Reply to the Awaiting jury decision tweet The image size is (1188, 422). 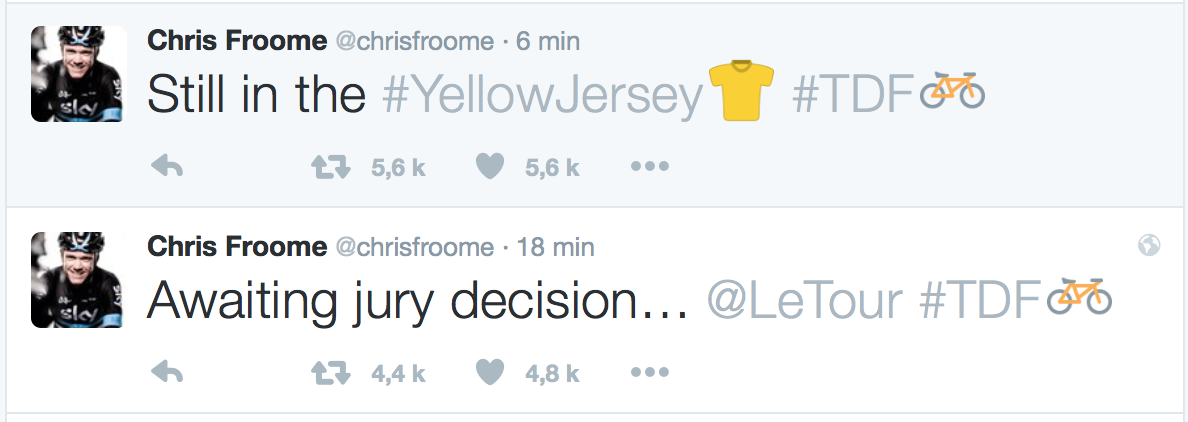(167, 372)
